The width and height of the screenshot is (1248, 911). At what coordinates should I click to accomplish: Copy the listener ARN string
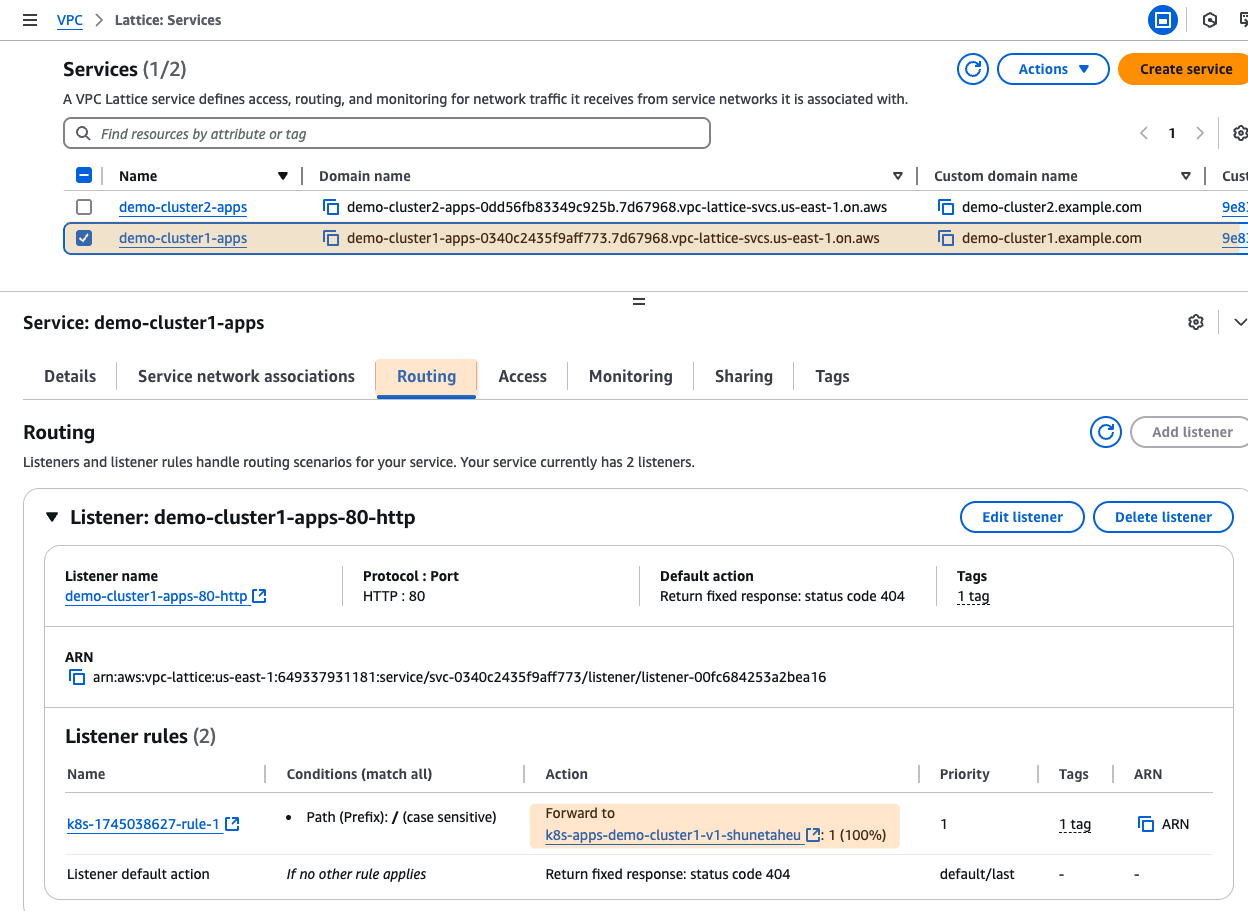pos(77,678)
